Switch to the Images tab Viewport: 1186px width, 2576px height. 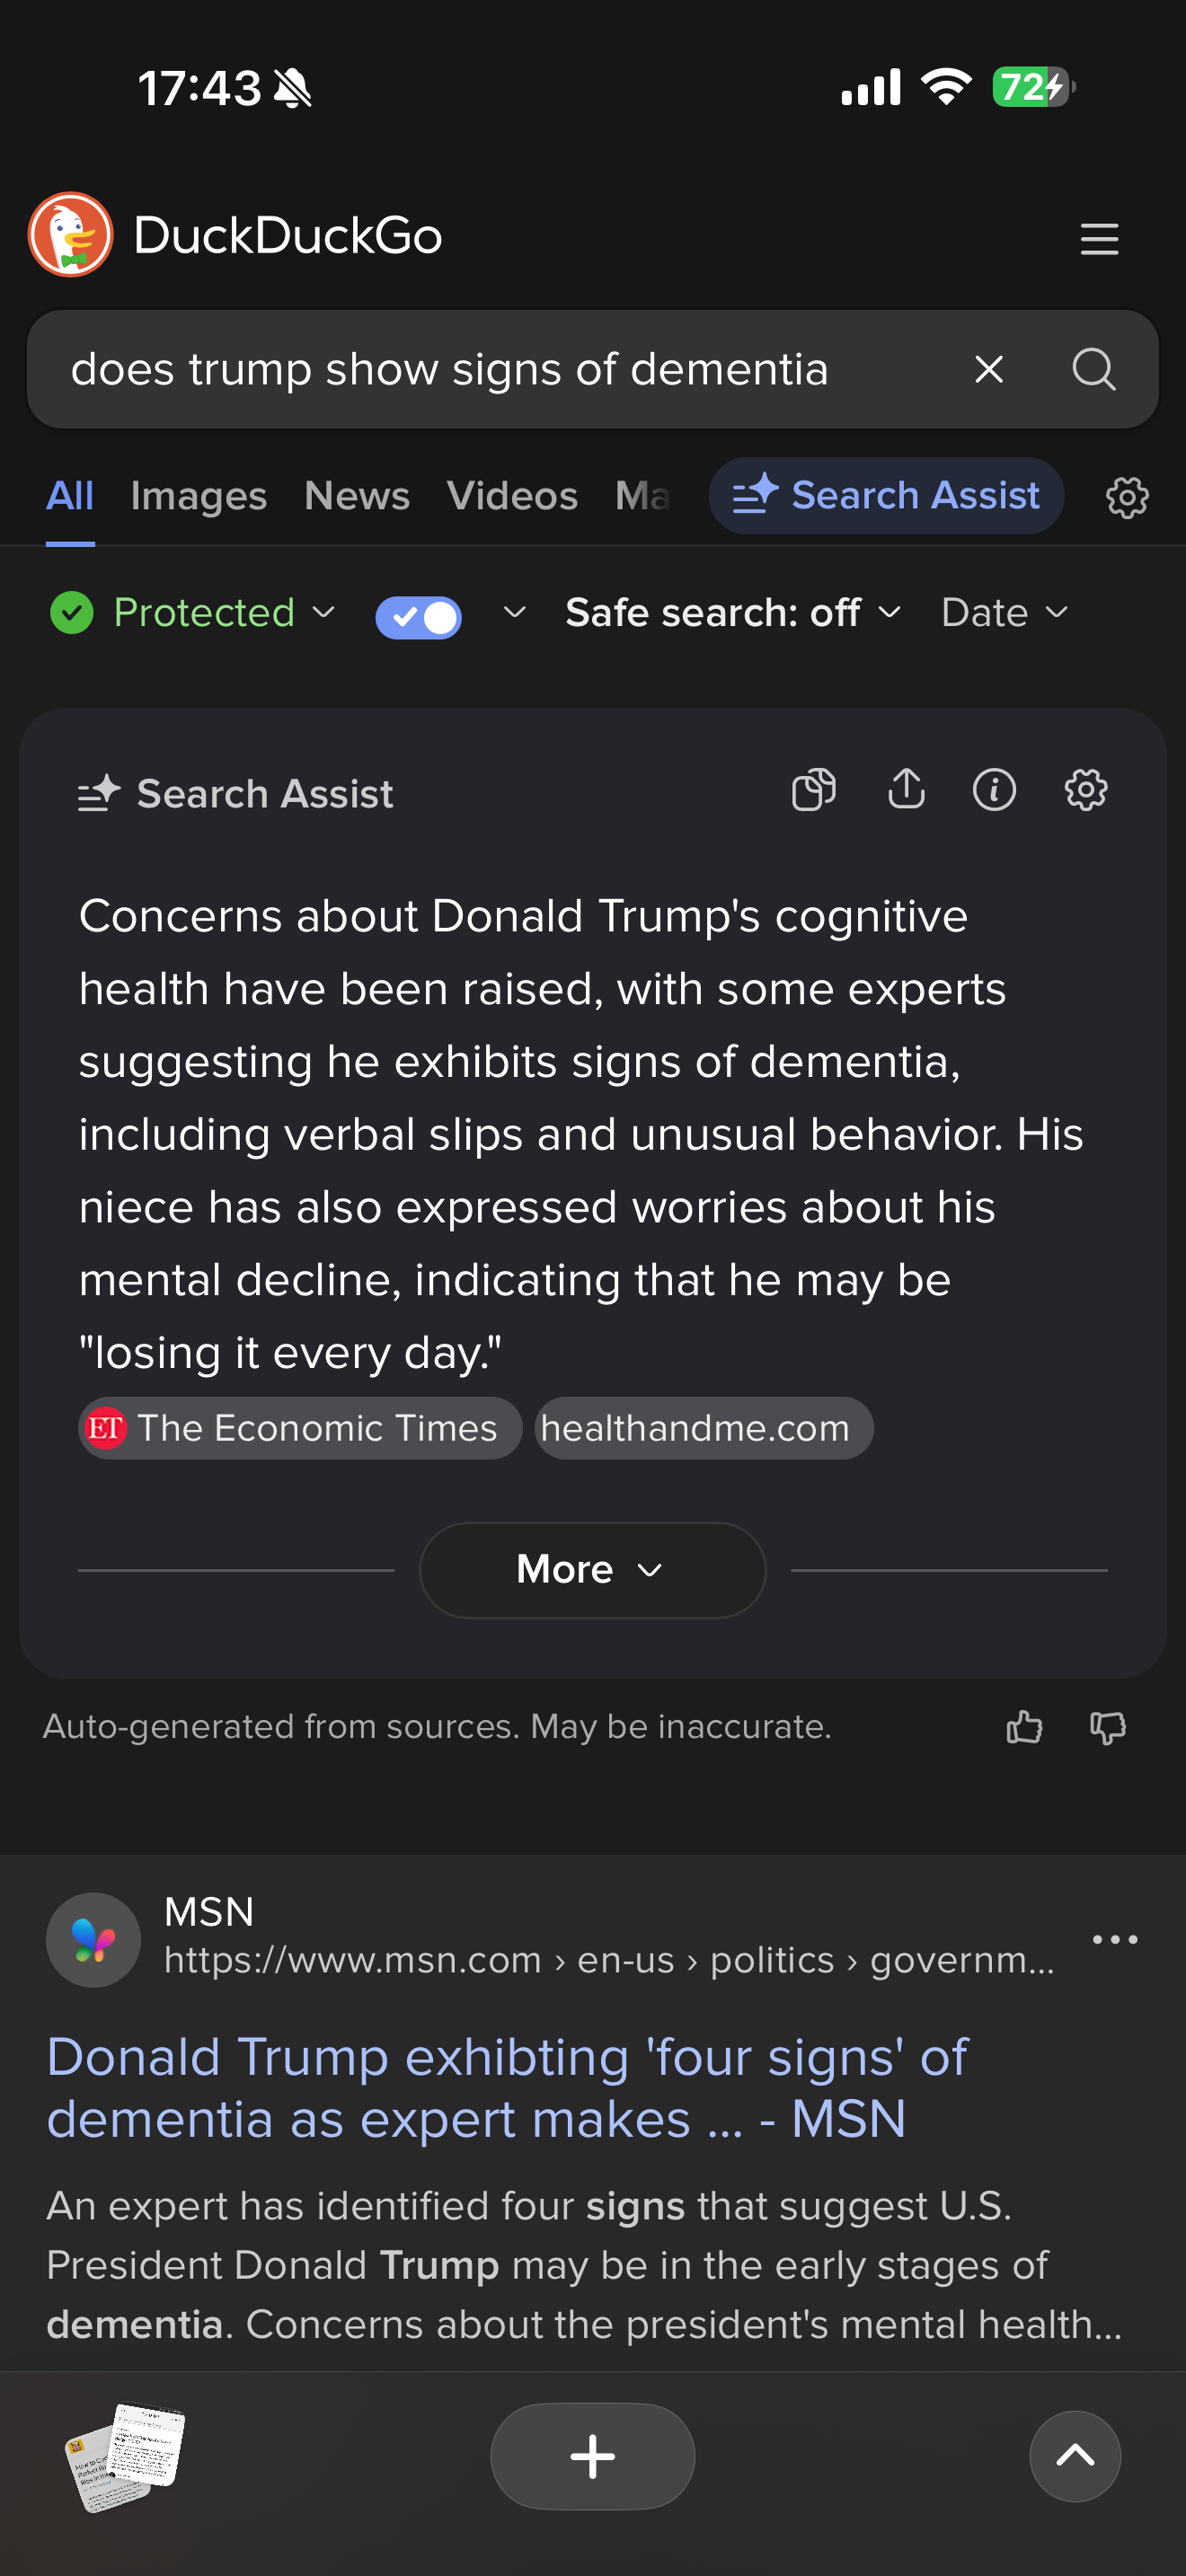pyautogui.click(x=198, y=496)
